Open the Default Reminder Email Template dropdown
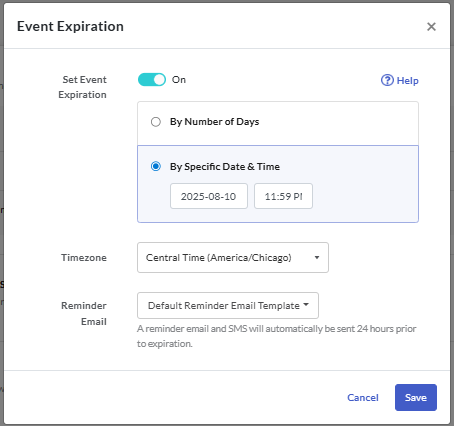This screenshot has width=454, height=426. point(228,306)
